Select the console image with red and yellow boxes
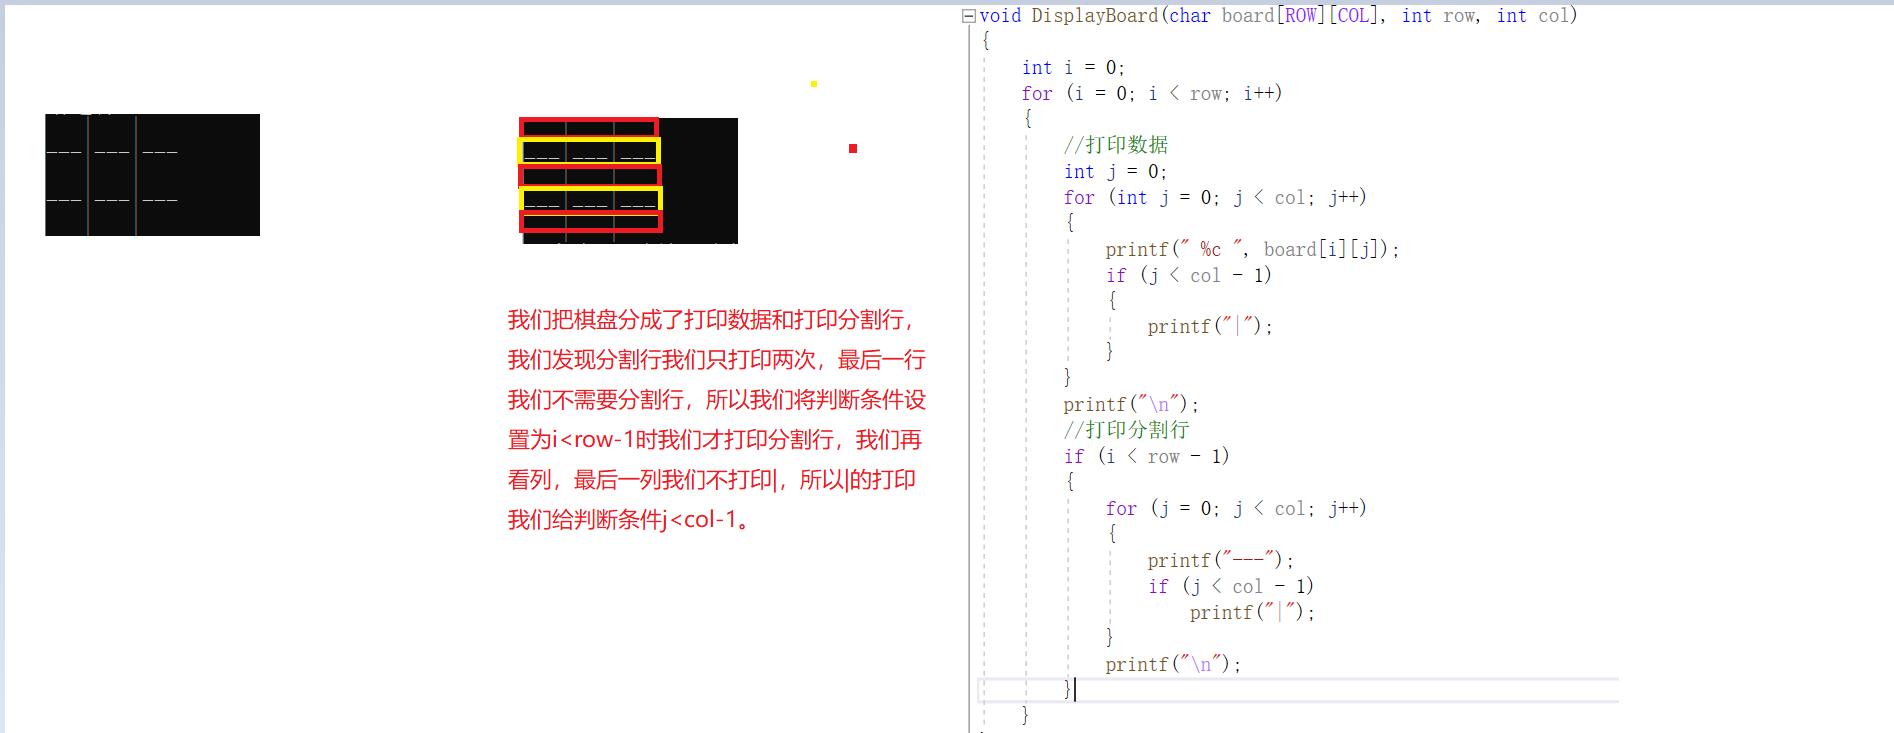This screenshot has width=1894, height=733. pyautogui.click(x=628, y=180)
